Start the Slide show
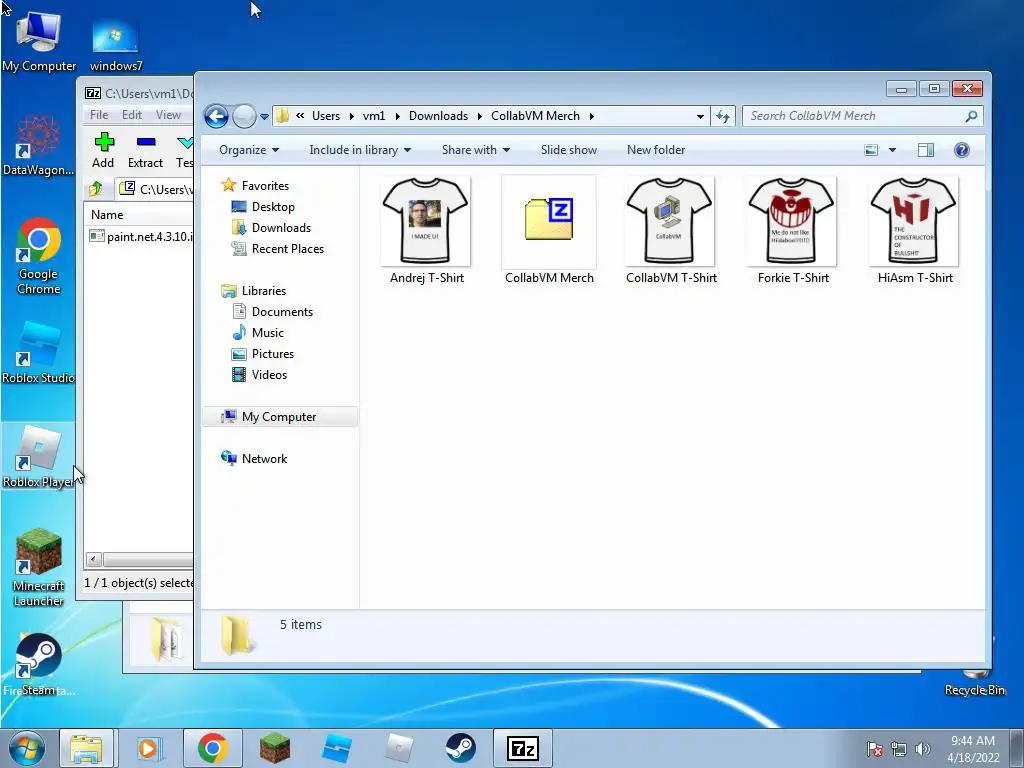This screenshot has width=1024, height=768. pos(569,150)
